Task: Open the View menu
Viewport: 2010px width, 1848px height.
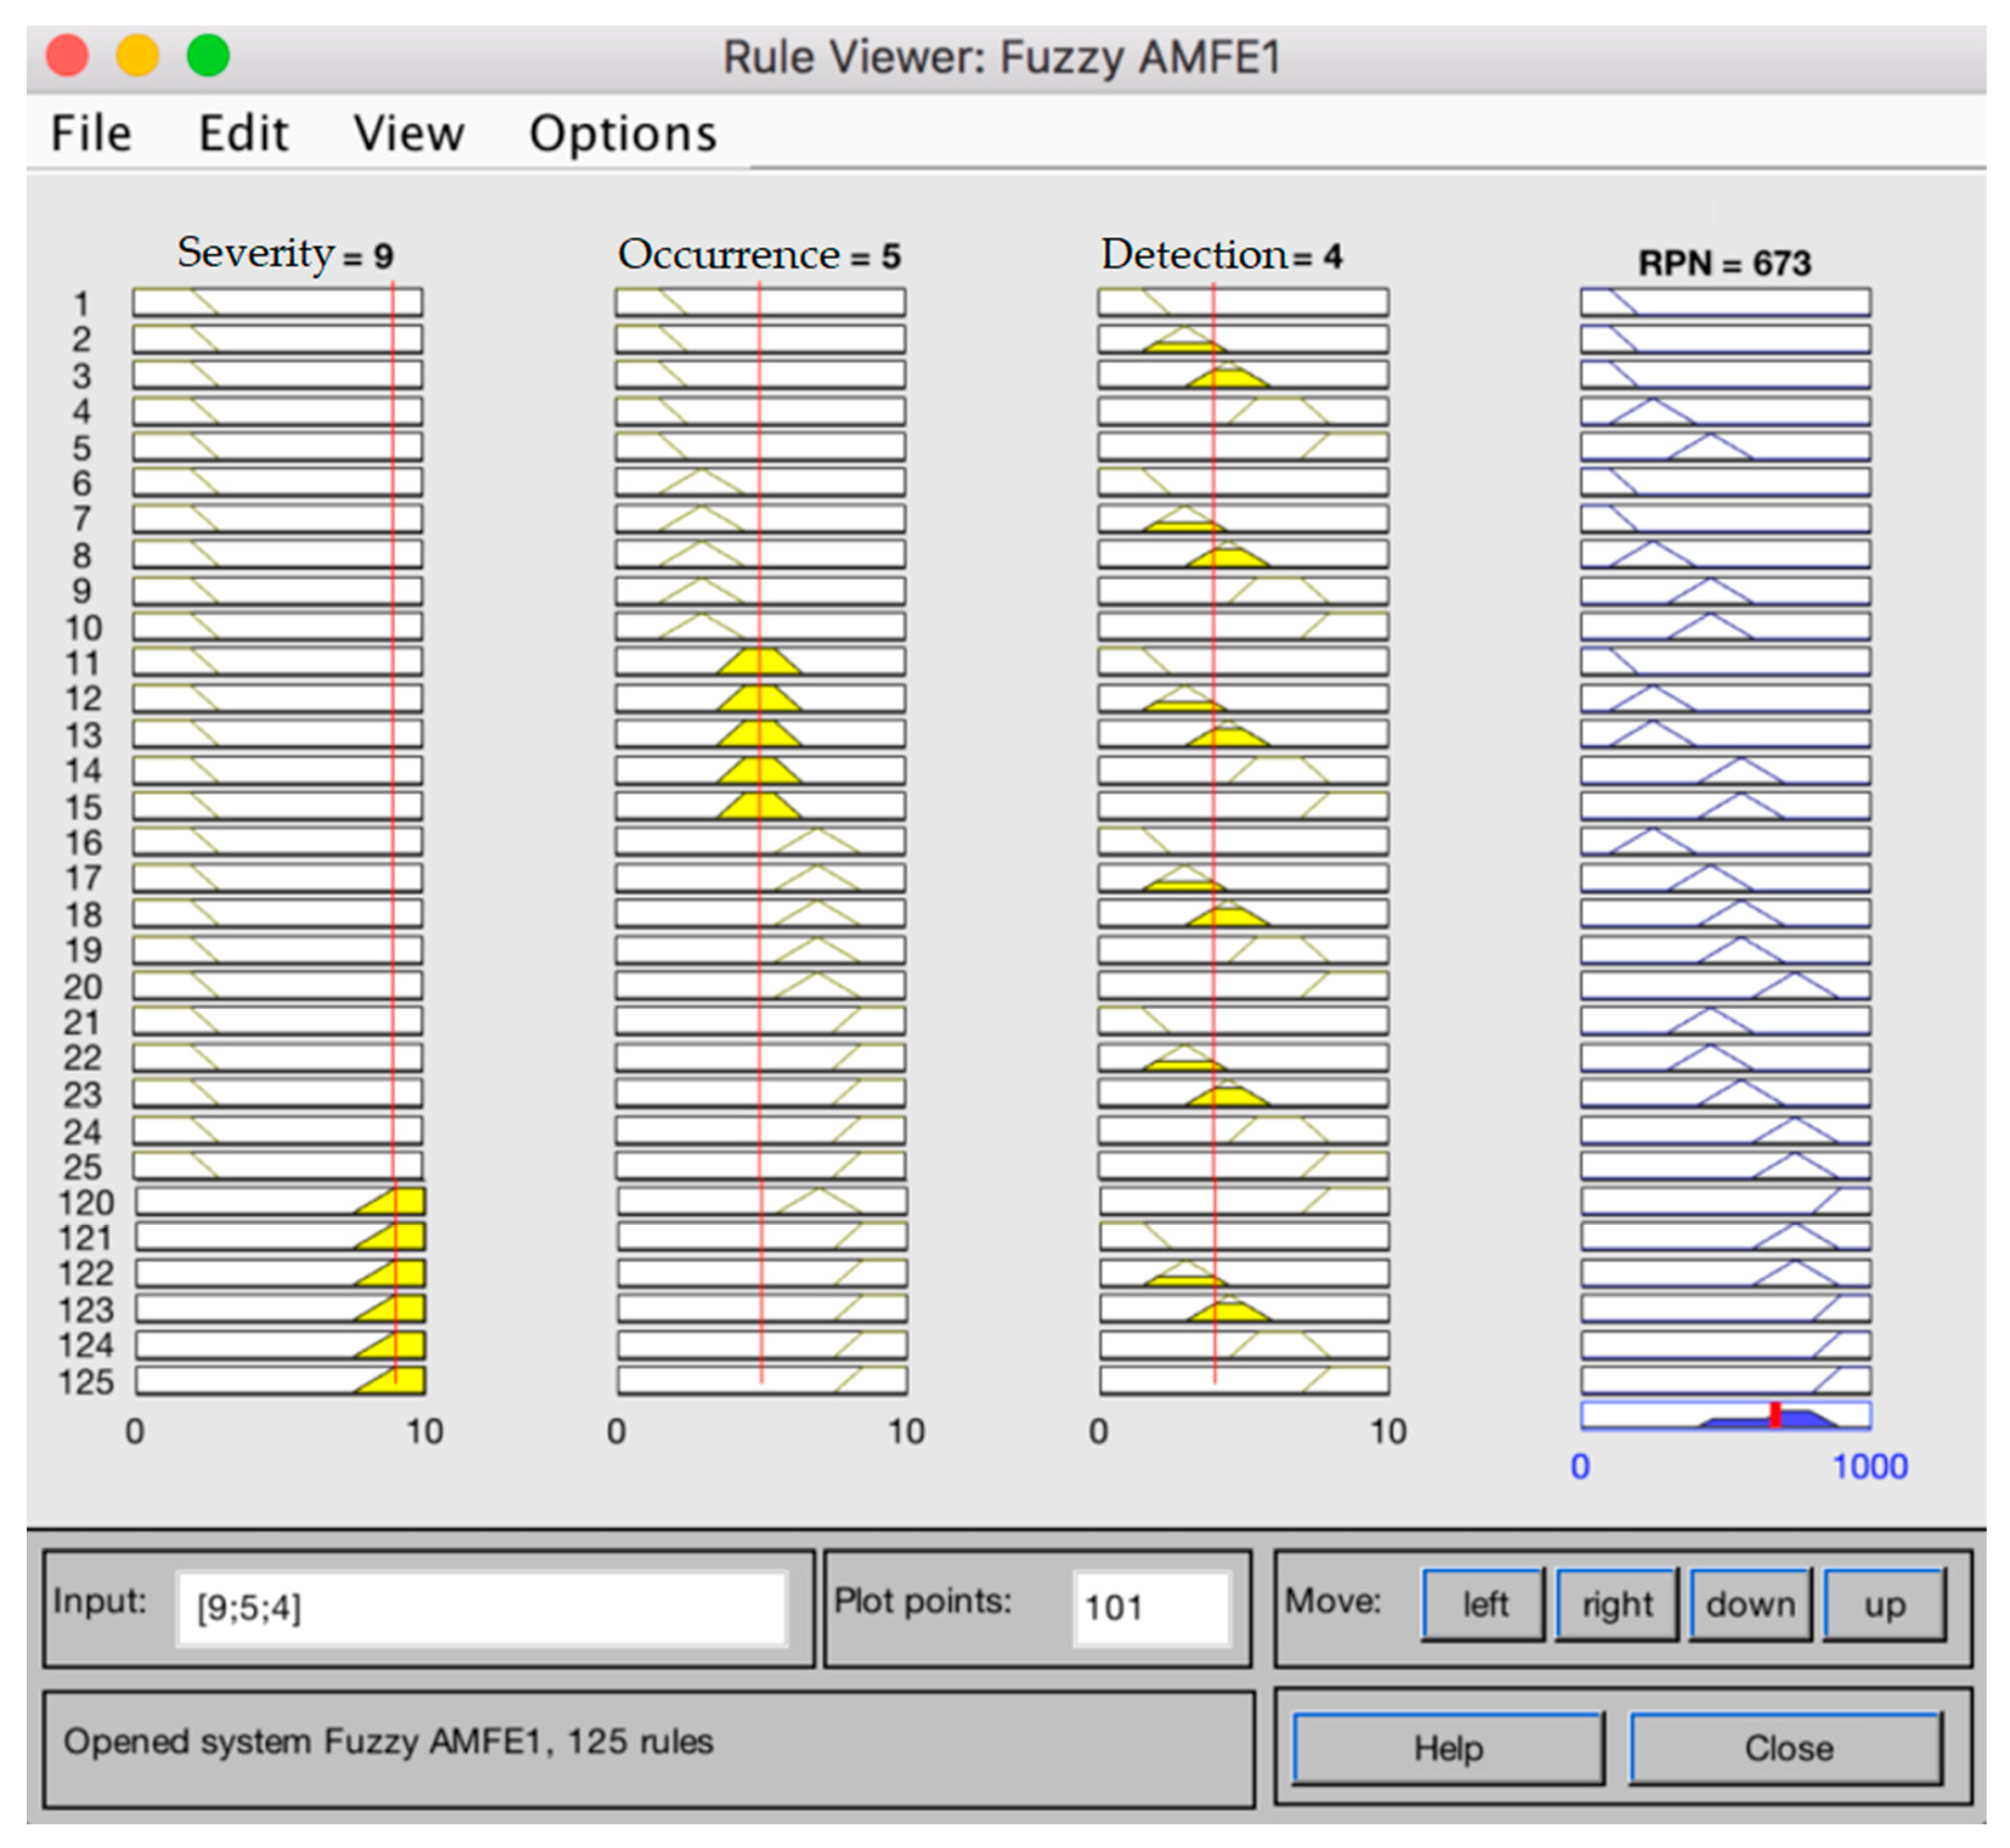Action: tap(408, 134)
